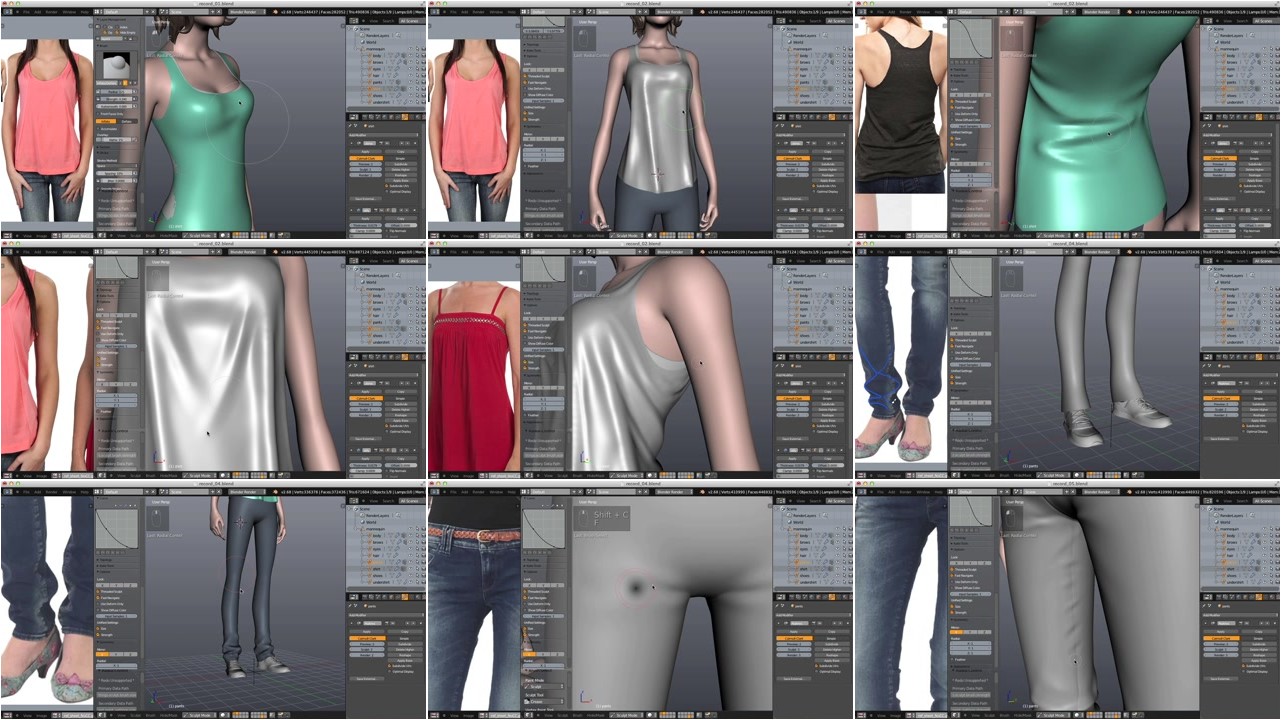
Task: Click Subdivide button in record_01.blend modifier panel
Action: point(402,164)
